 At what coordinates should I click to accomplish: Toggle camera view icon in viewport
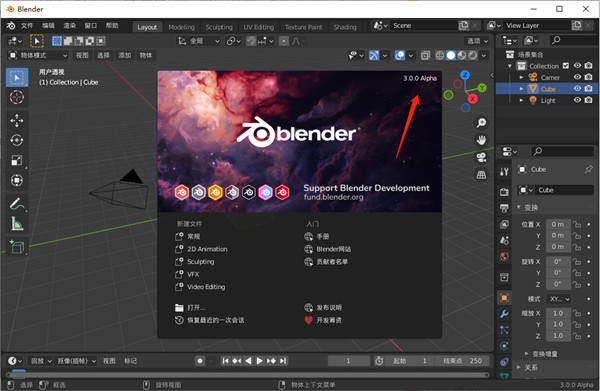point(481,157)
